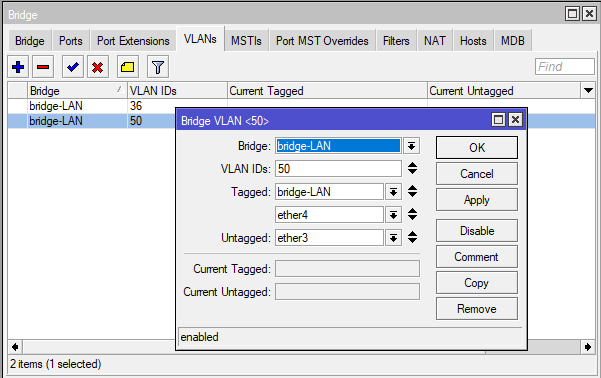The height and width of the screenshot is (378, 601).
Task: Click the red X Disable icon
Action: click(97, 67)
